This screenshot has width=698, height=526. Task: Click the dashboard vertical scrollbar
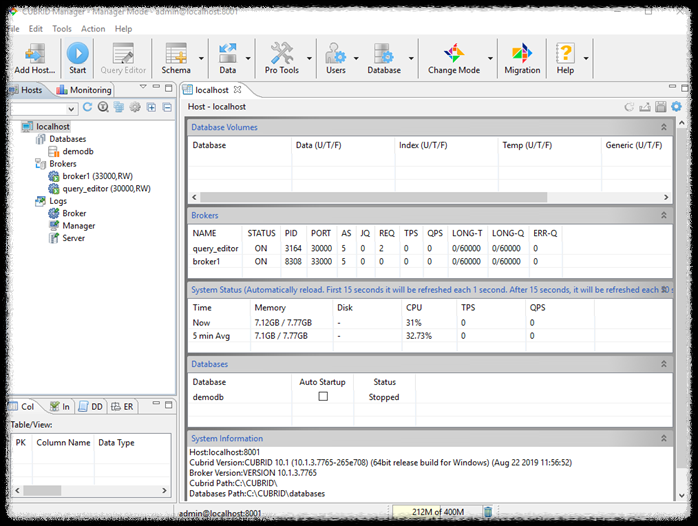682,297
